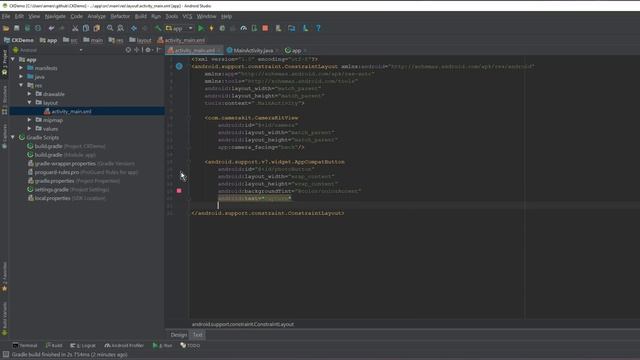Select settings.gradle file
This screenshot has width=640, height=360.
point(68,189)
